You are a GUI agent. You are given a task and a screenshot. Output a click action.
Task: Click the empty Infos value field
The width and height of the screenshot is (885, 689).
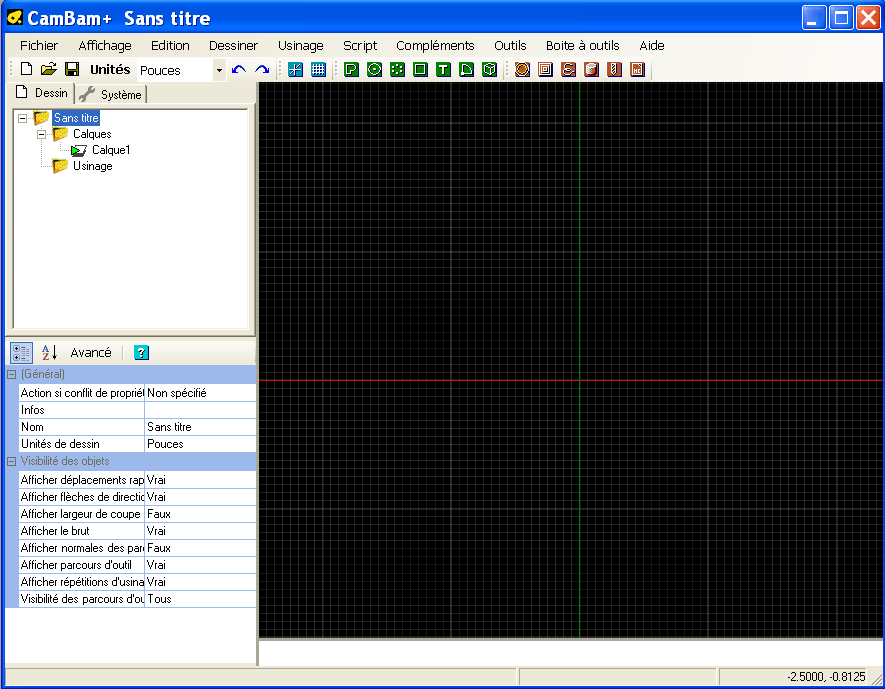click(200, 410)
